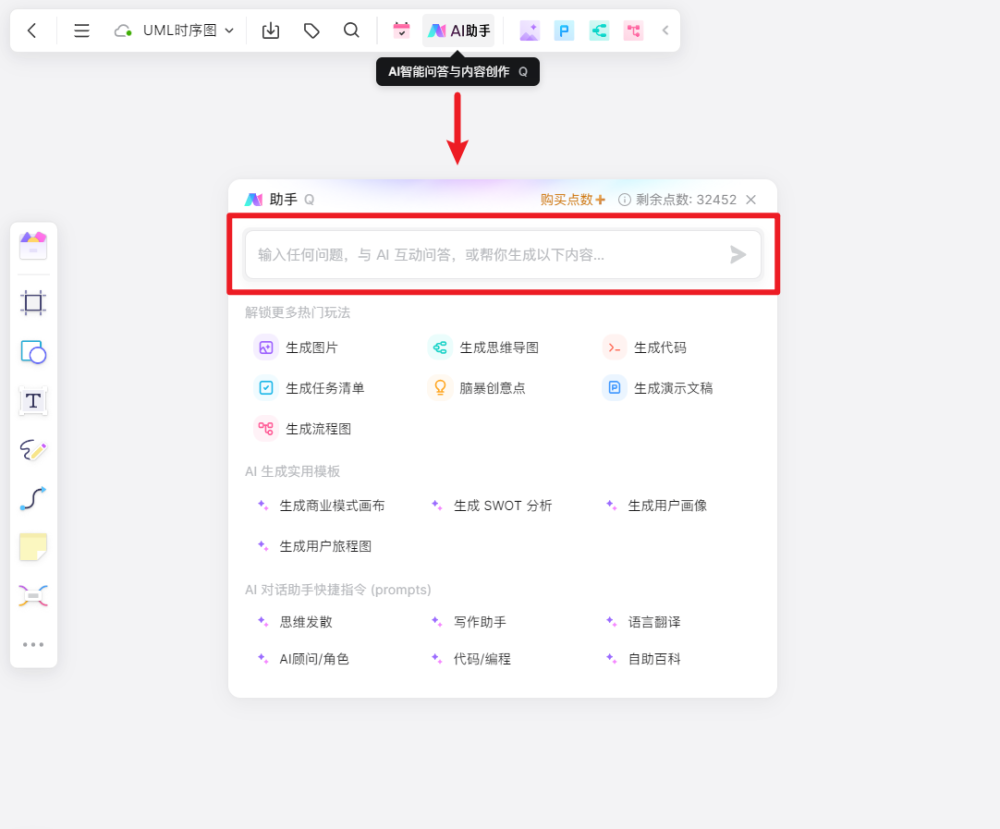Pick the 自助百科 prompt
Image resolution: width=1000 pixels, height=829 pixels.
tap(643, 659)
